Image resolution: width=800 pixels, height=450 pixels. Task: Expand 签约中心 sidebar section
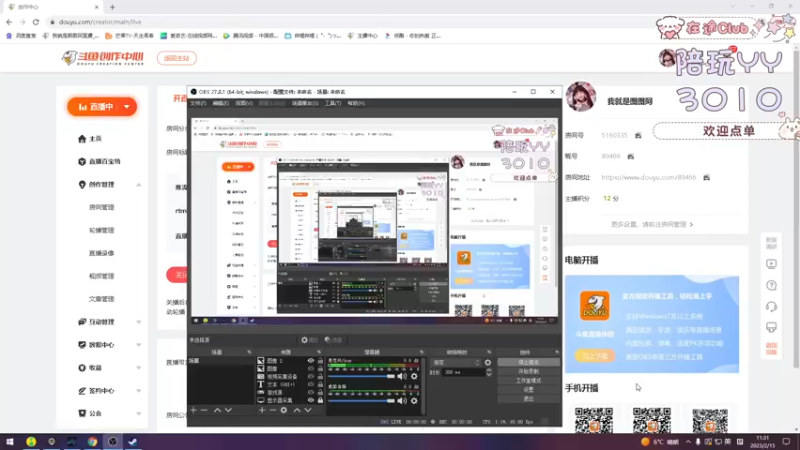coord(139,391)
